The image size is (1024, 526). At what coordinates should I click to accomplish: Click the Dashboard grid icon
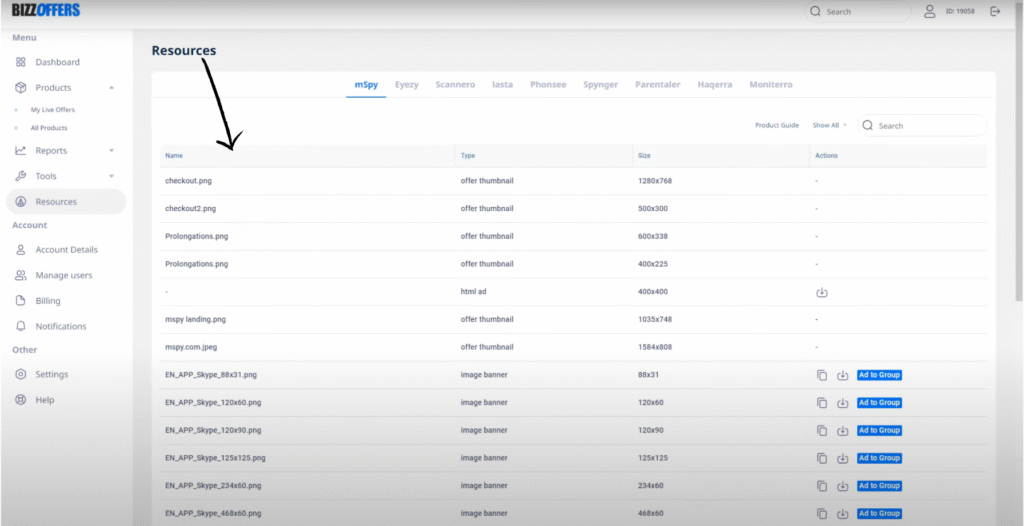click(21, 62)
